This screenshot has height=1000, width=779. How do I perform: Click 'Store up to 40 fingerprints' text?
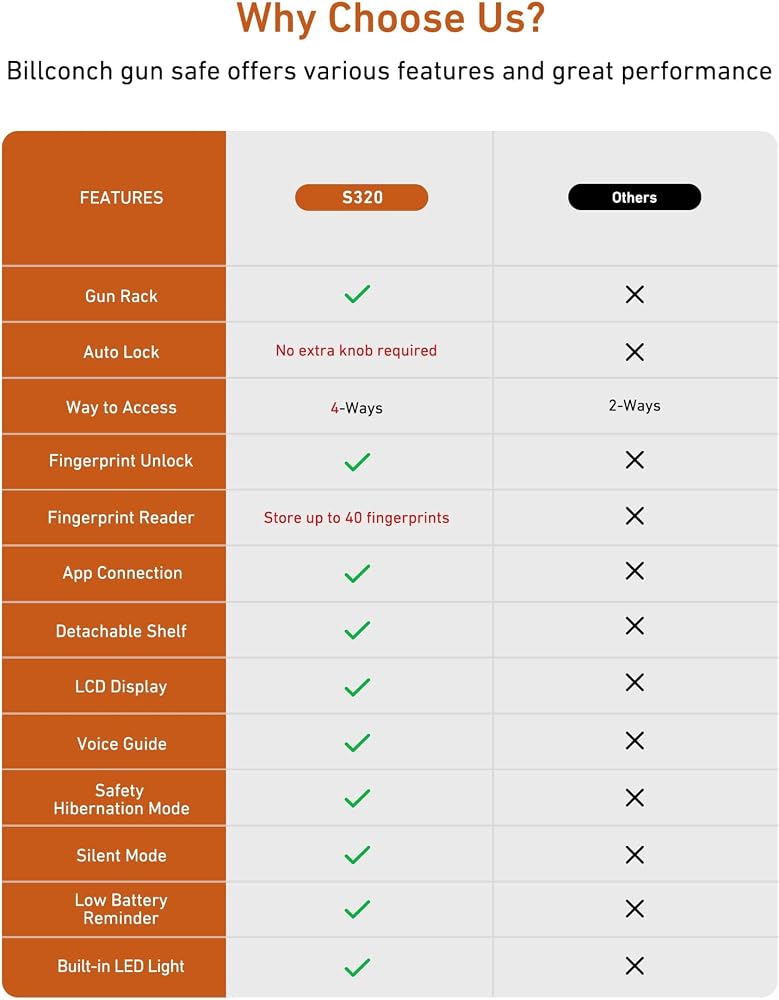click(x=357, y=518)
